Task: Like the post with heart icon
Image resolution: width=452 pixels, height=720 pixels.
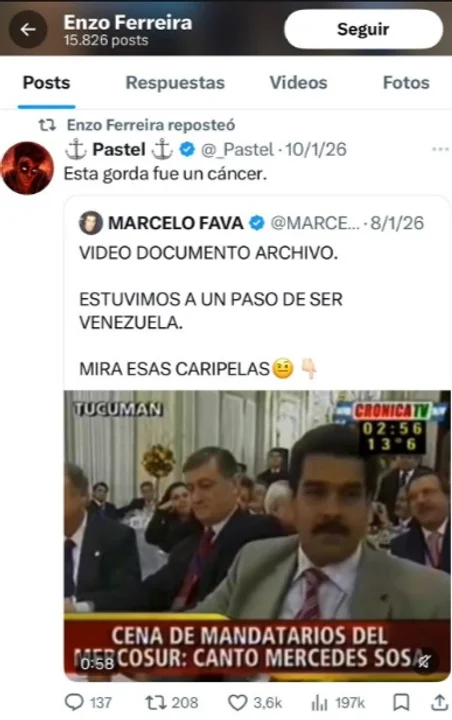Action: pos(237,703)
